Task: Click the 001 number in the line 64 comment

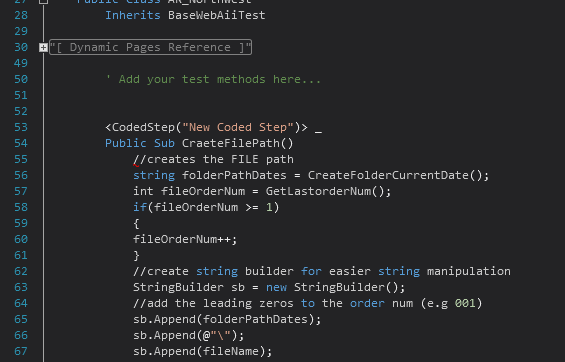Action: (x=465, y=303)
